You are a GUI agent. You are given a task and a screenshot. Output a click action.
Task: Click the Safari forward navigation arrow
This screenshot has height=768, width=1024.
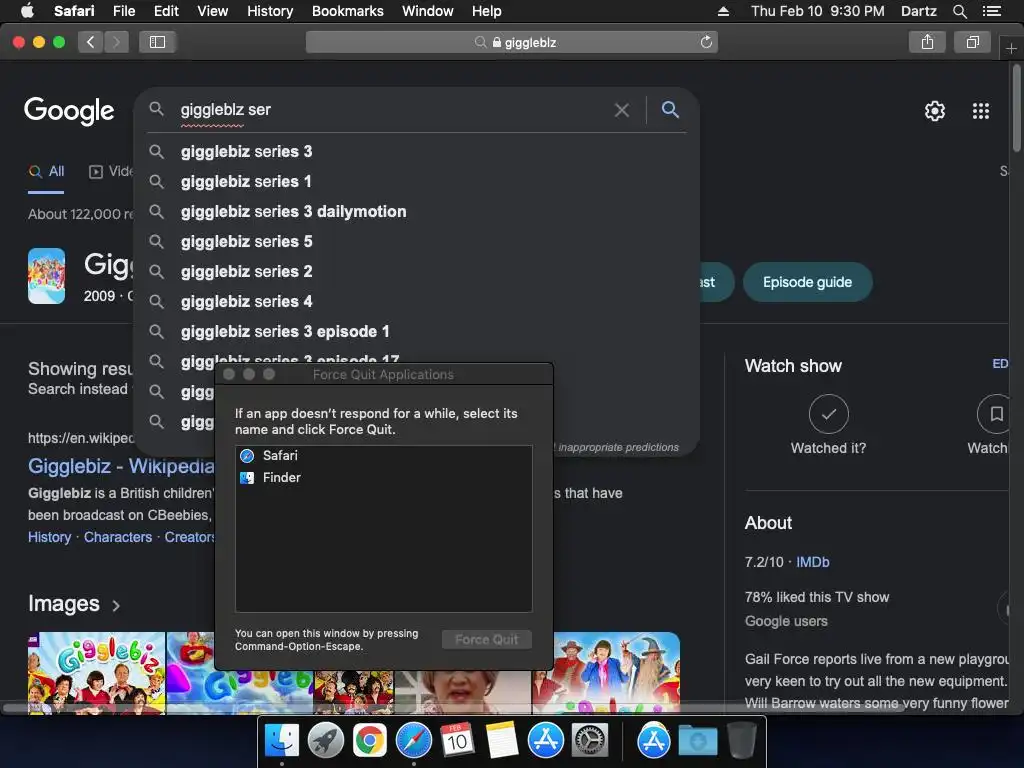tap(116, 42)
